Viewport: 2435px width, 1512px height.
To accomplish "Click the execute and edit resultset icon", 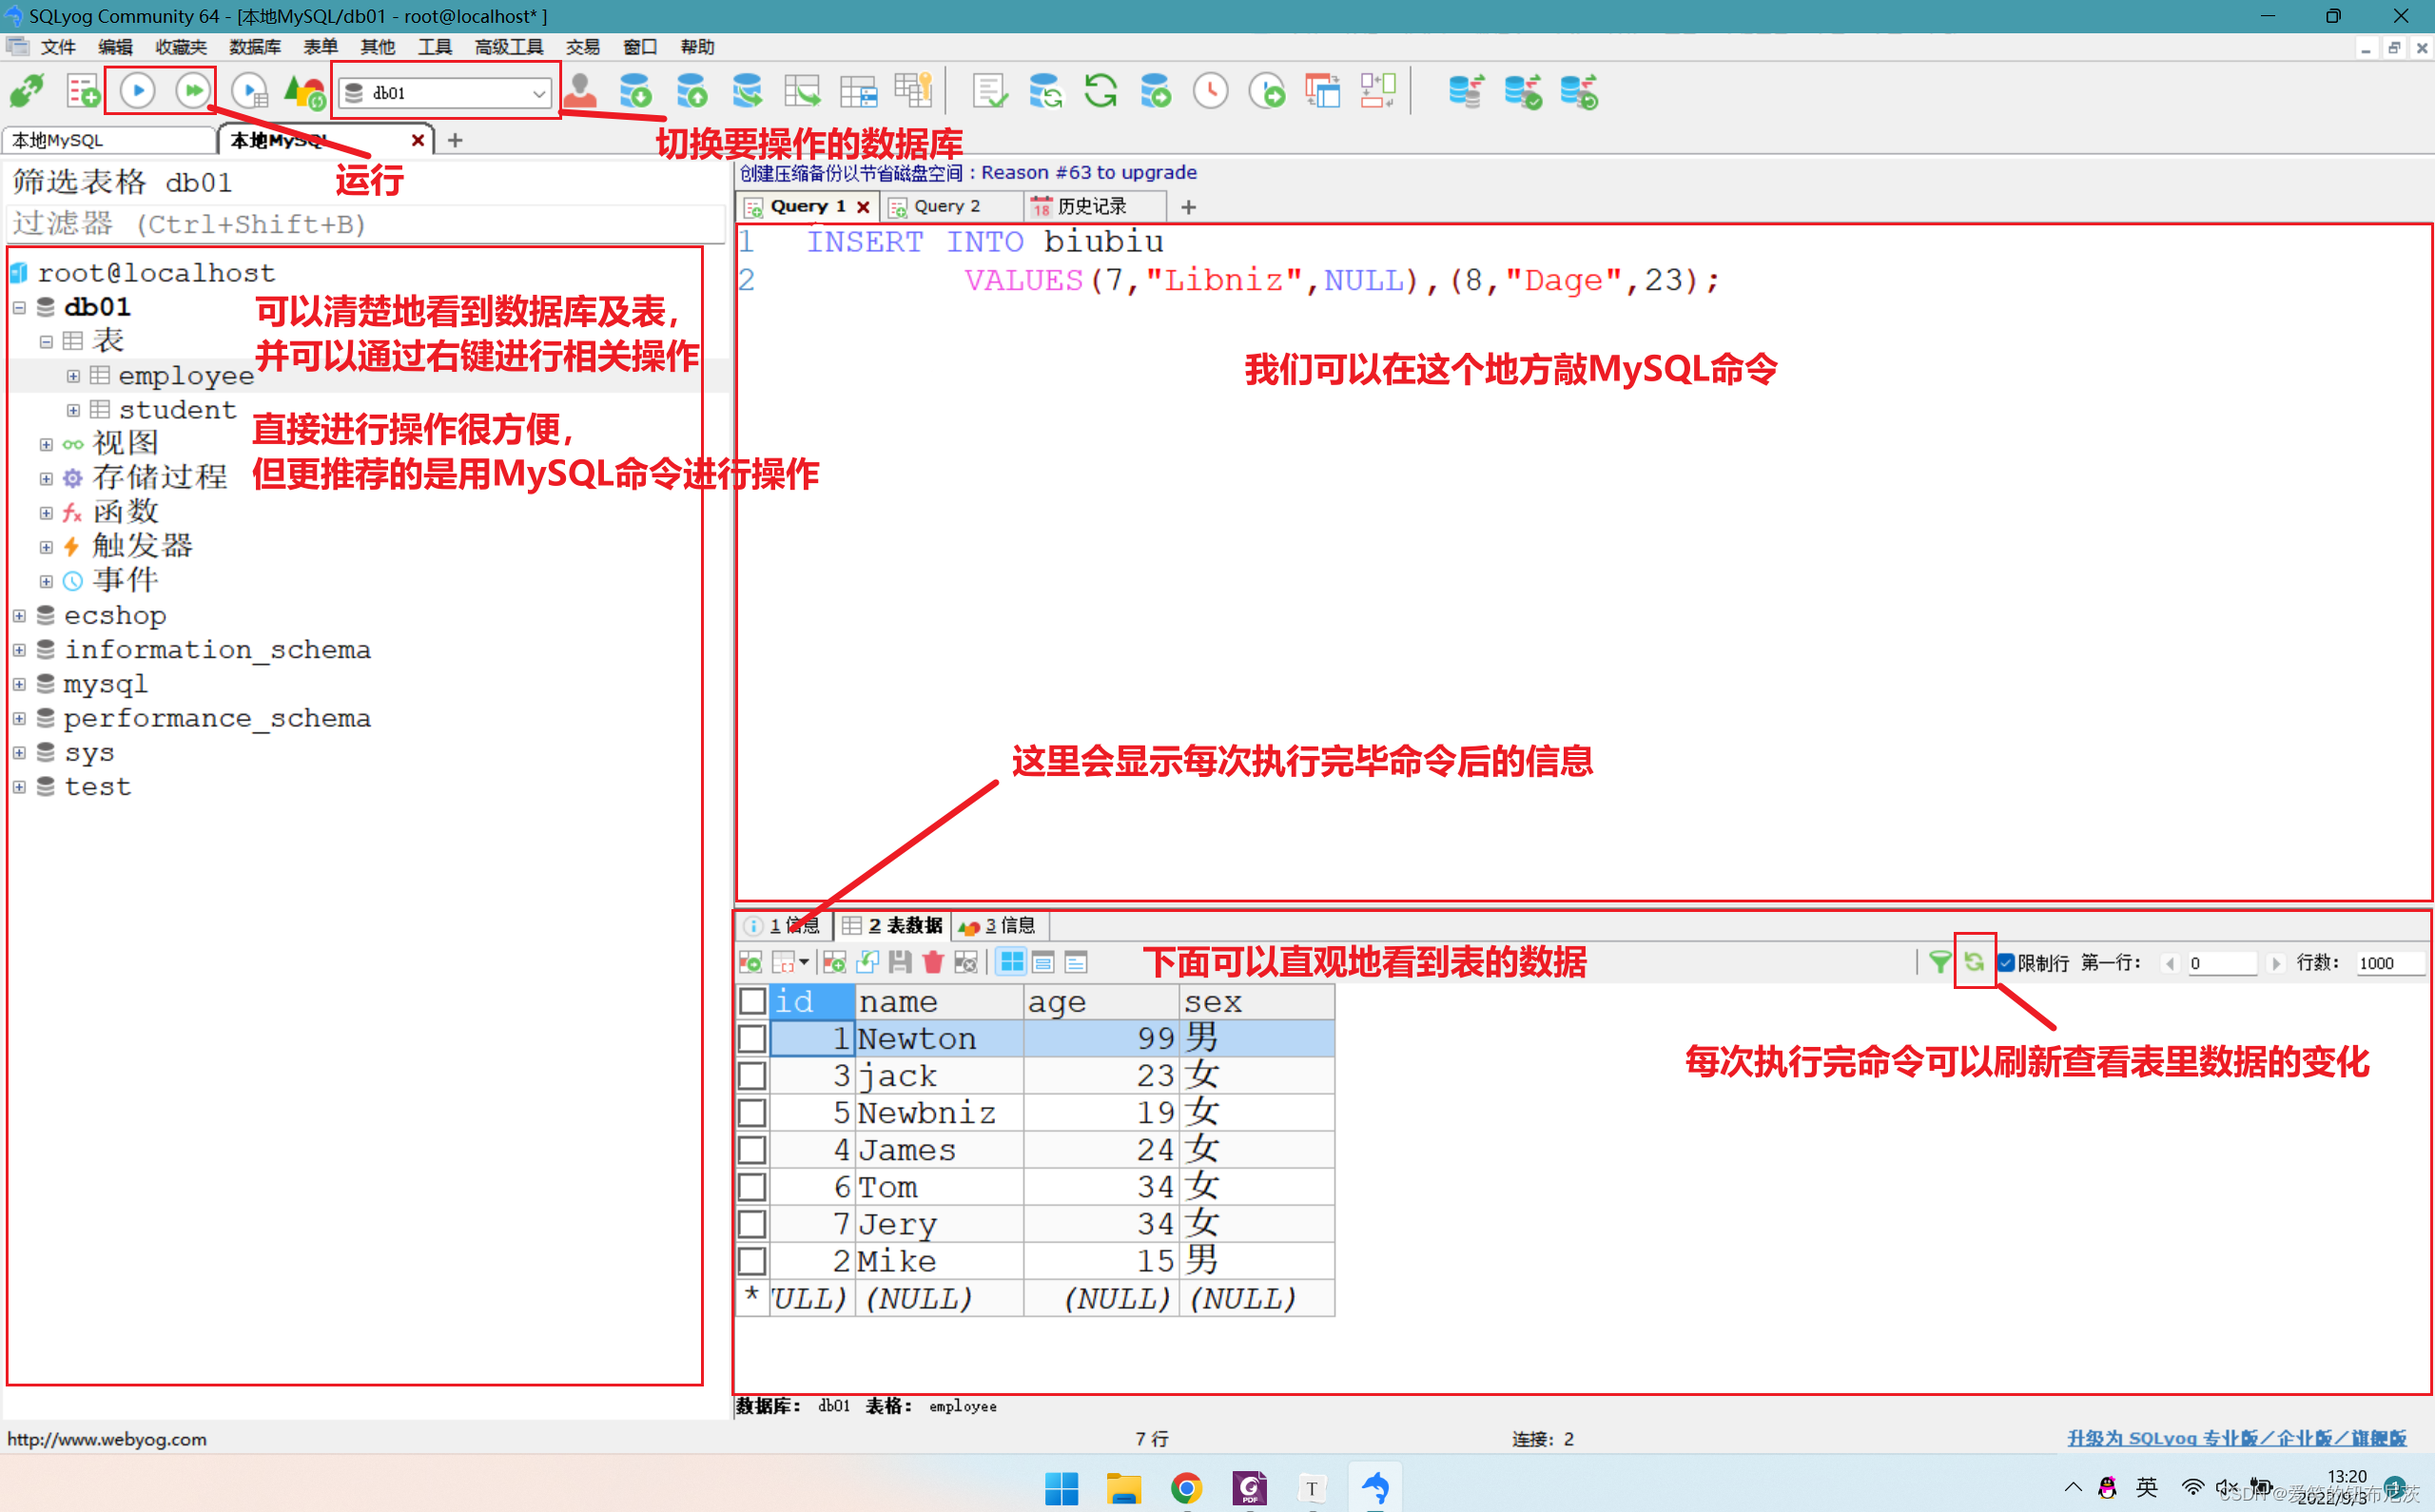I will pos(250,92).
